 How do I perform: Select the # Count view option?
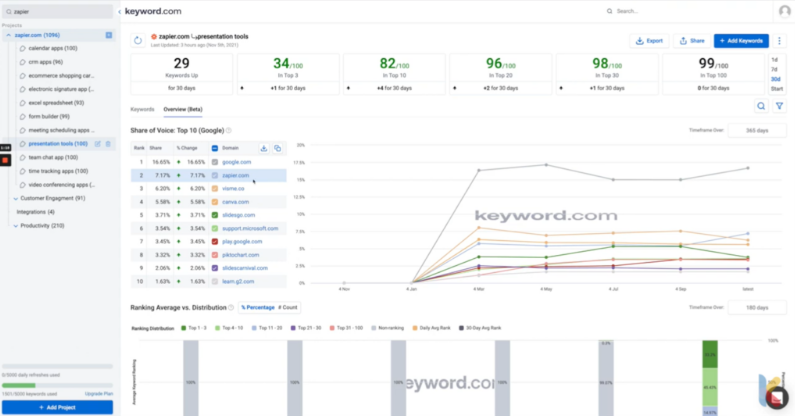click(287, 307)
